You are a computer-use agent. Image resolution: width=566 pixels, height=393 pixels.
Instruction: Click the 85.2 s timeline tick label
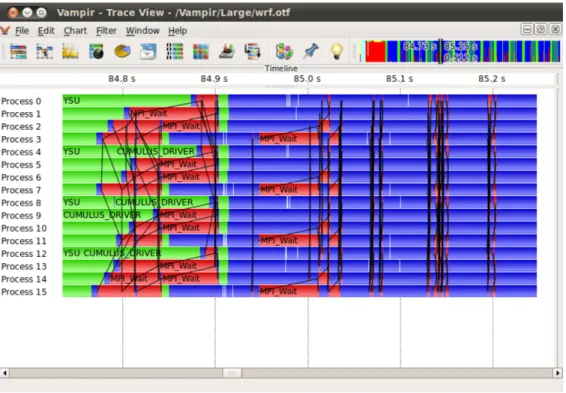[x=492, y=79]
